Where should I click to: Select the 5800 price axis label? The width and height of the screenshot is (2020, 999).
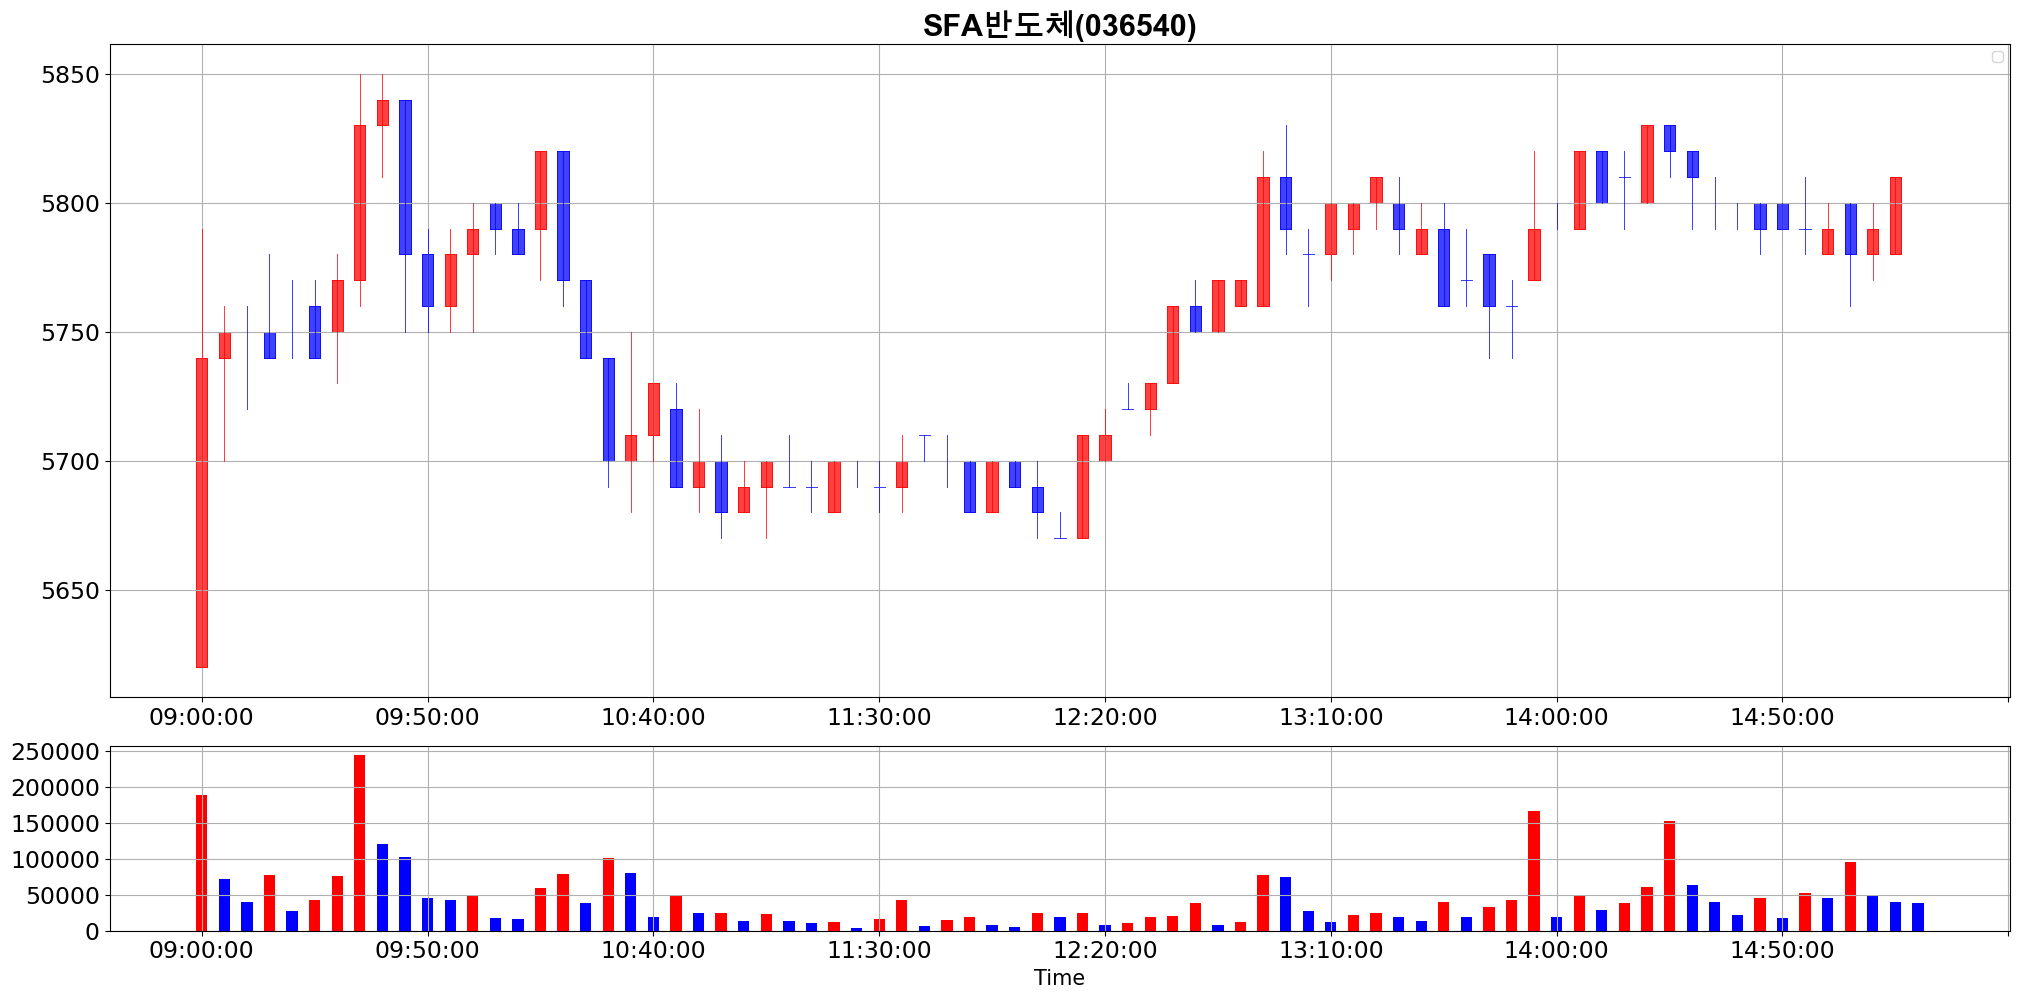[71, 204]
